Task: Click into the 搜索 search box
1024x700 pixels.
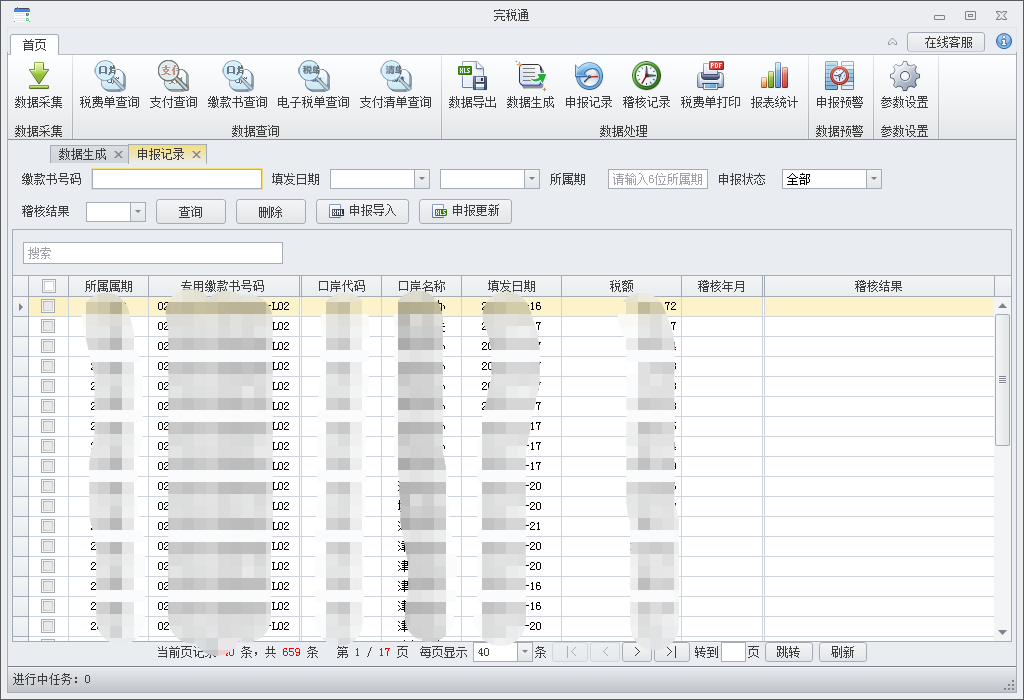Action: coord(153,253)
